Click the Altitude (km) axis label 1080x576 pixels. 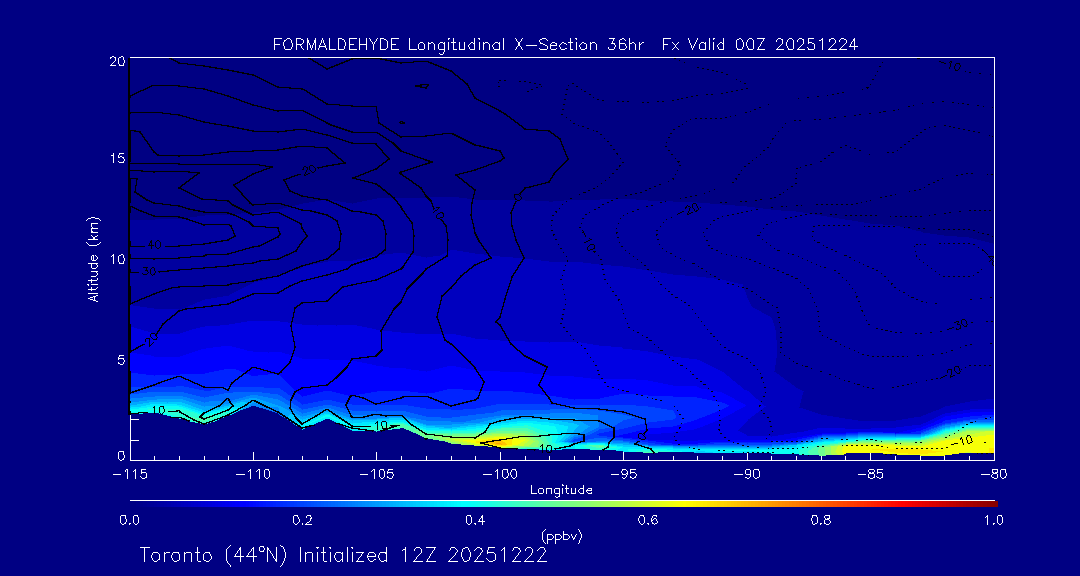click(93, 258)
